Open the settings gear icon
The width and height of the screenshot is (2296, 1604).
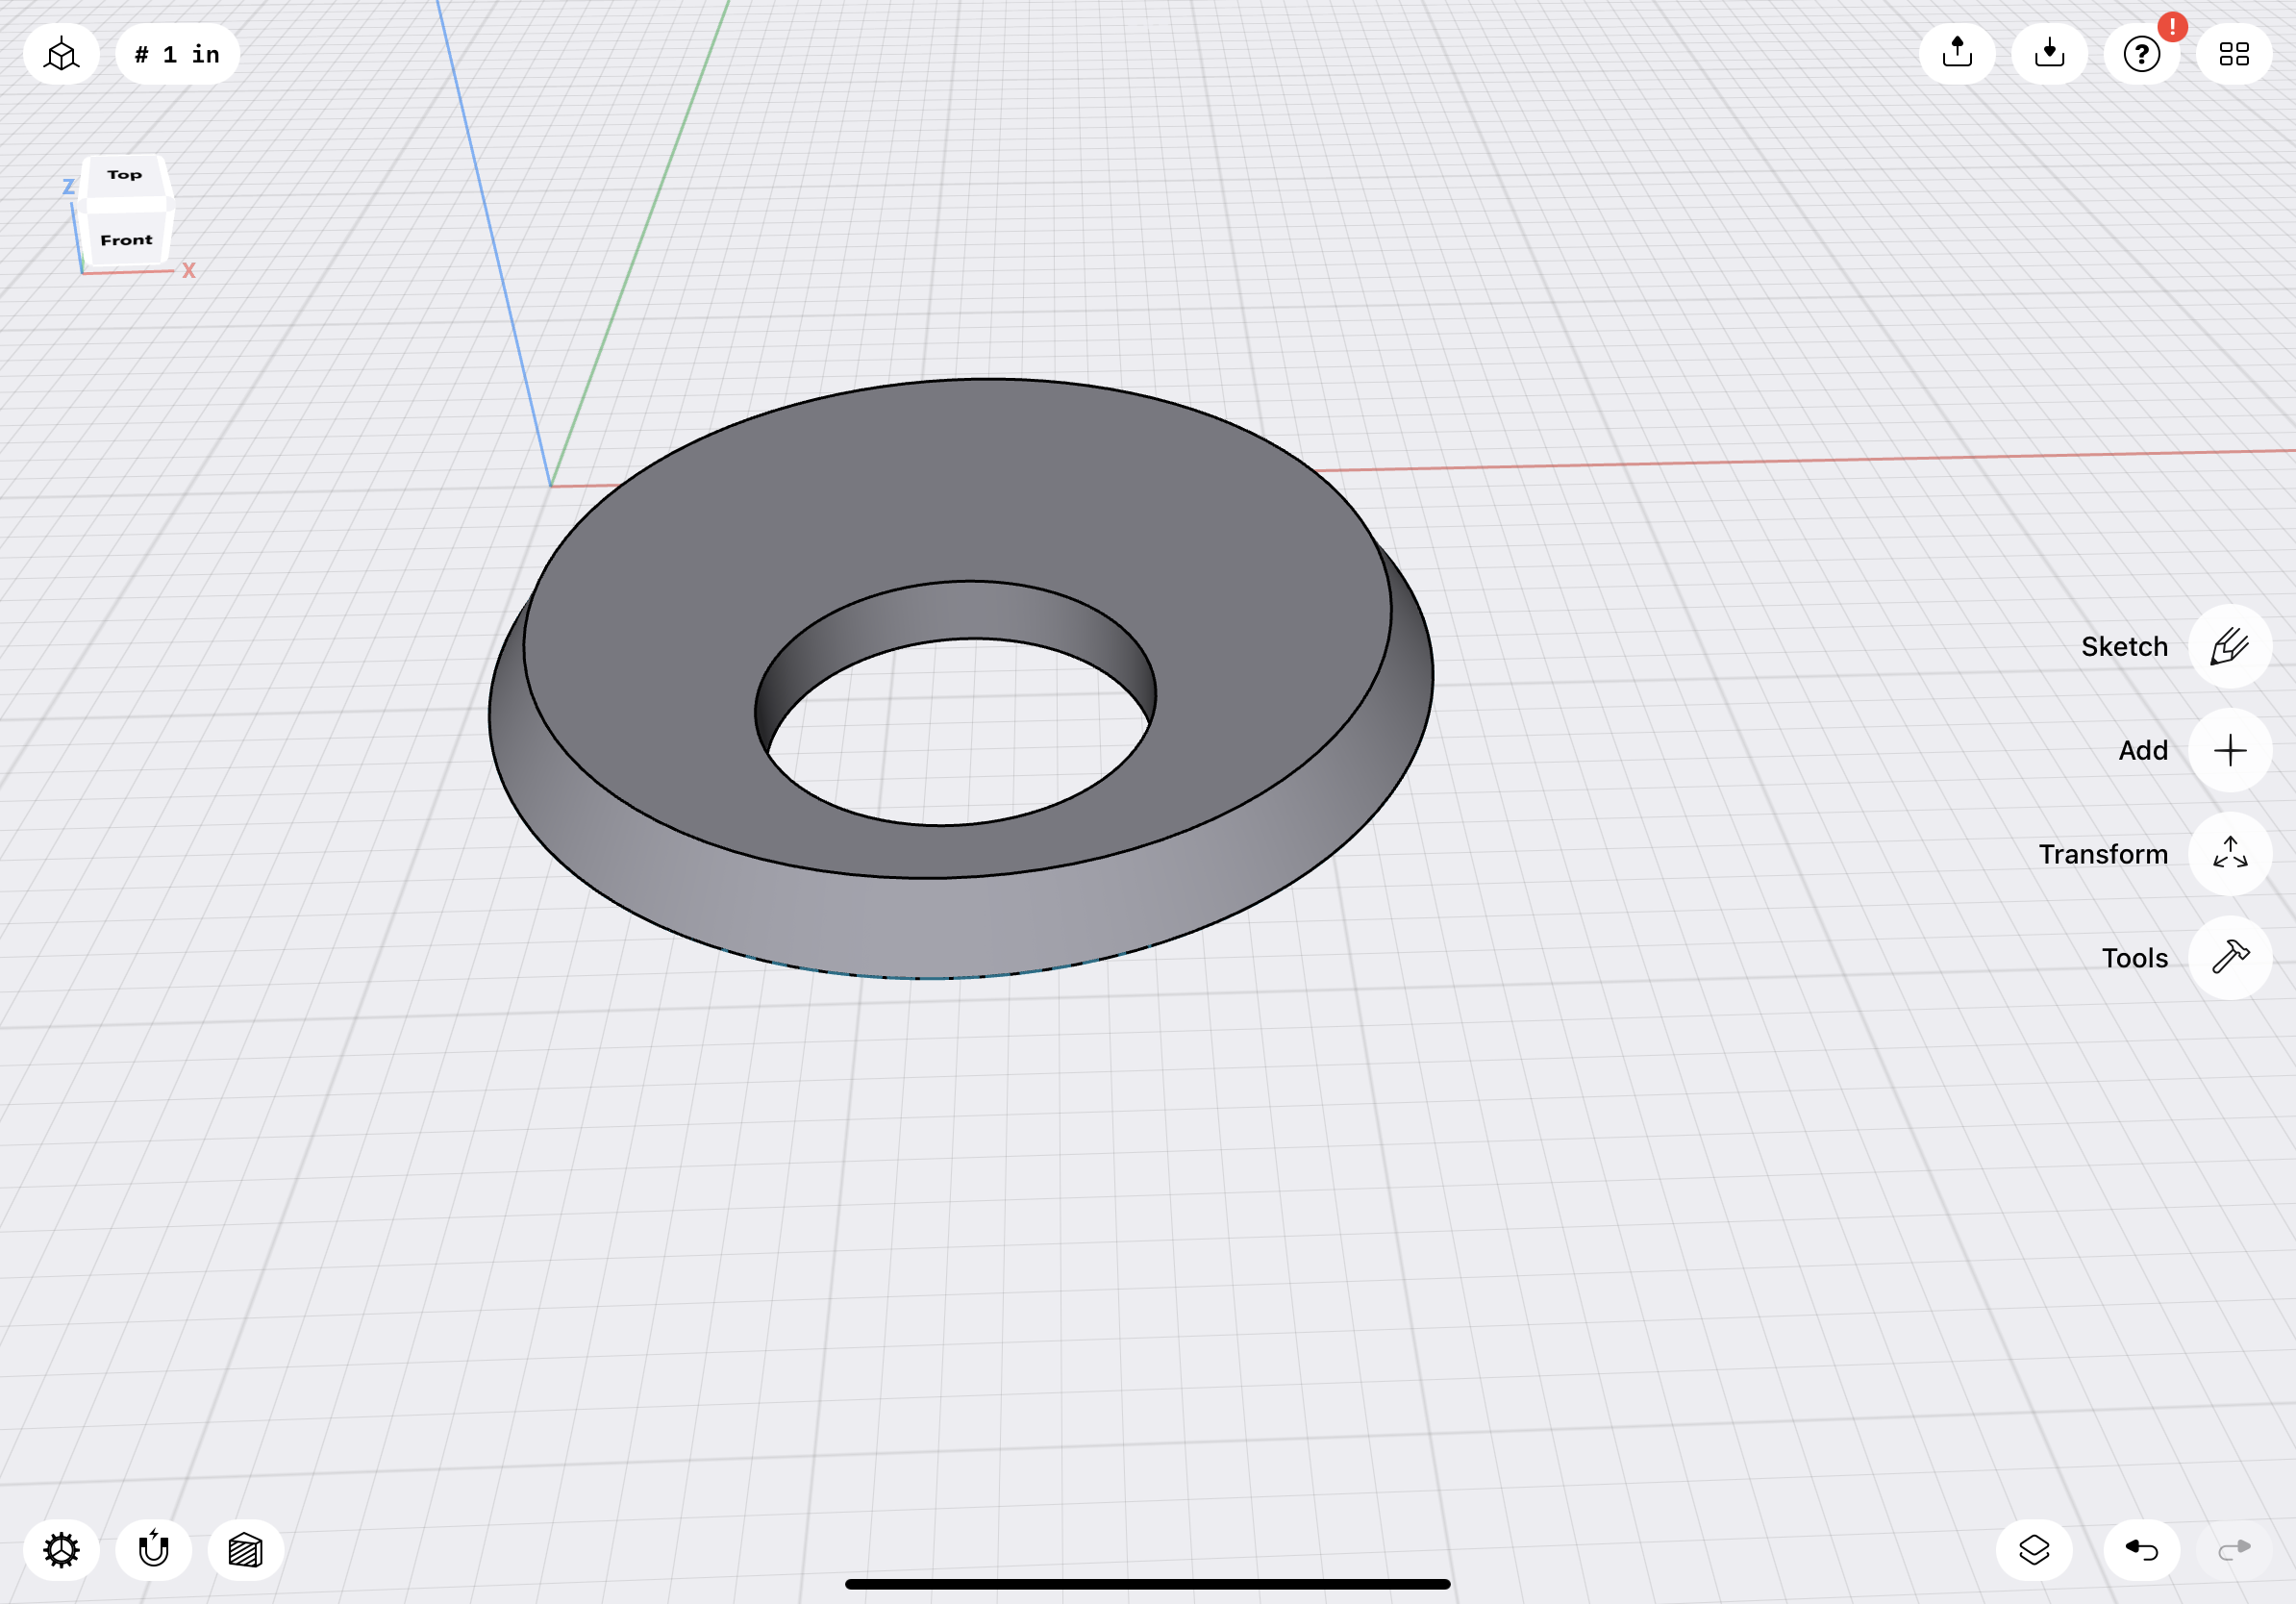tap(61, 1550)
